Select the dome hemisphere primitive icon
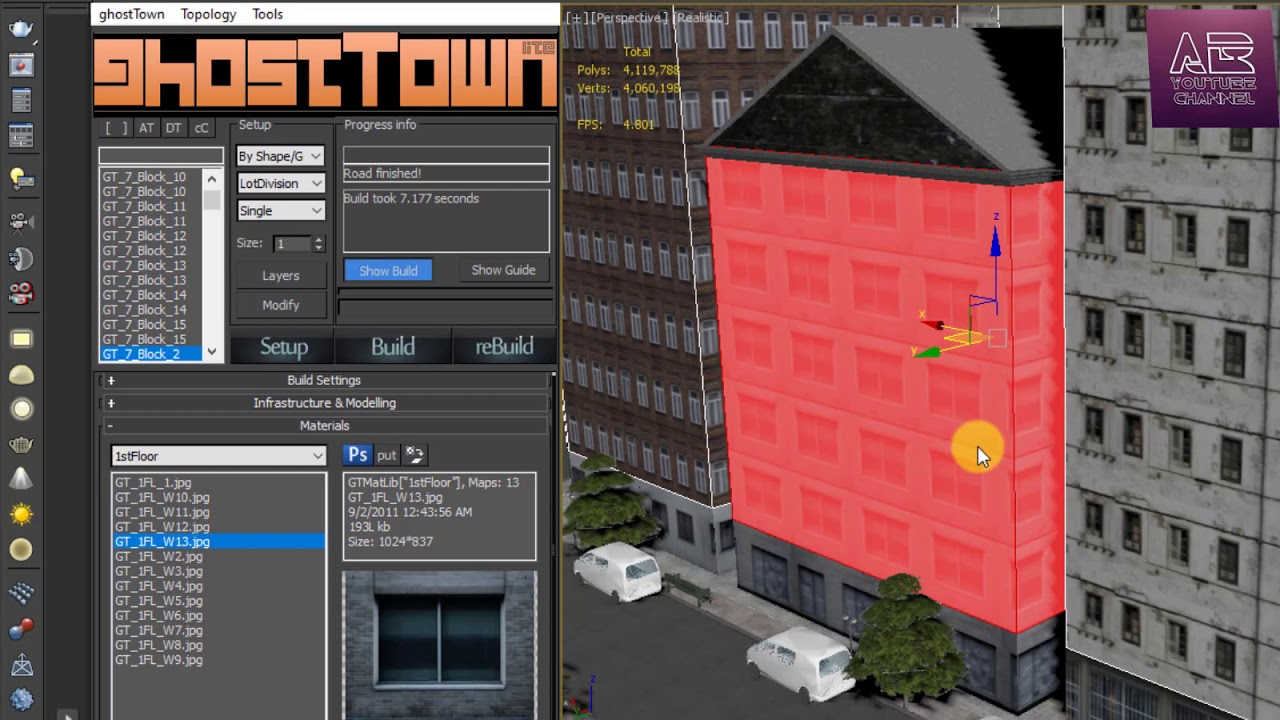Image resolution: width=1280 pixels, height=720 pixels. (21, 375)
